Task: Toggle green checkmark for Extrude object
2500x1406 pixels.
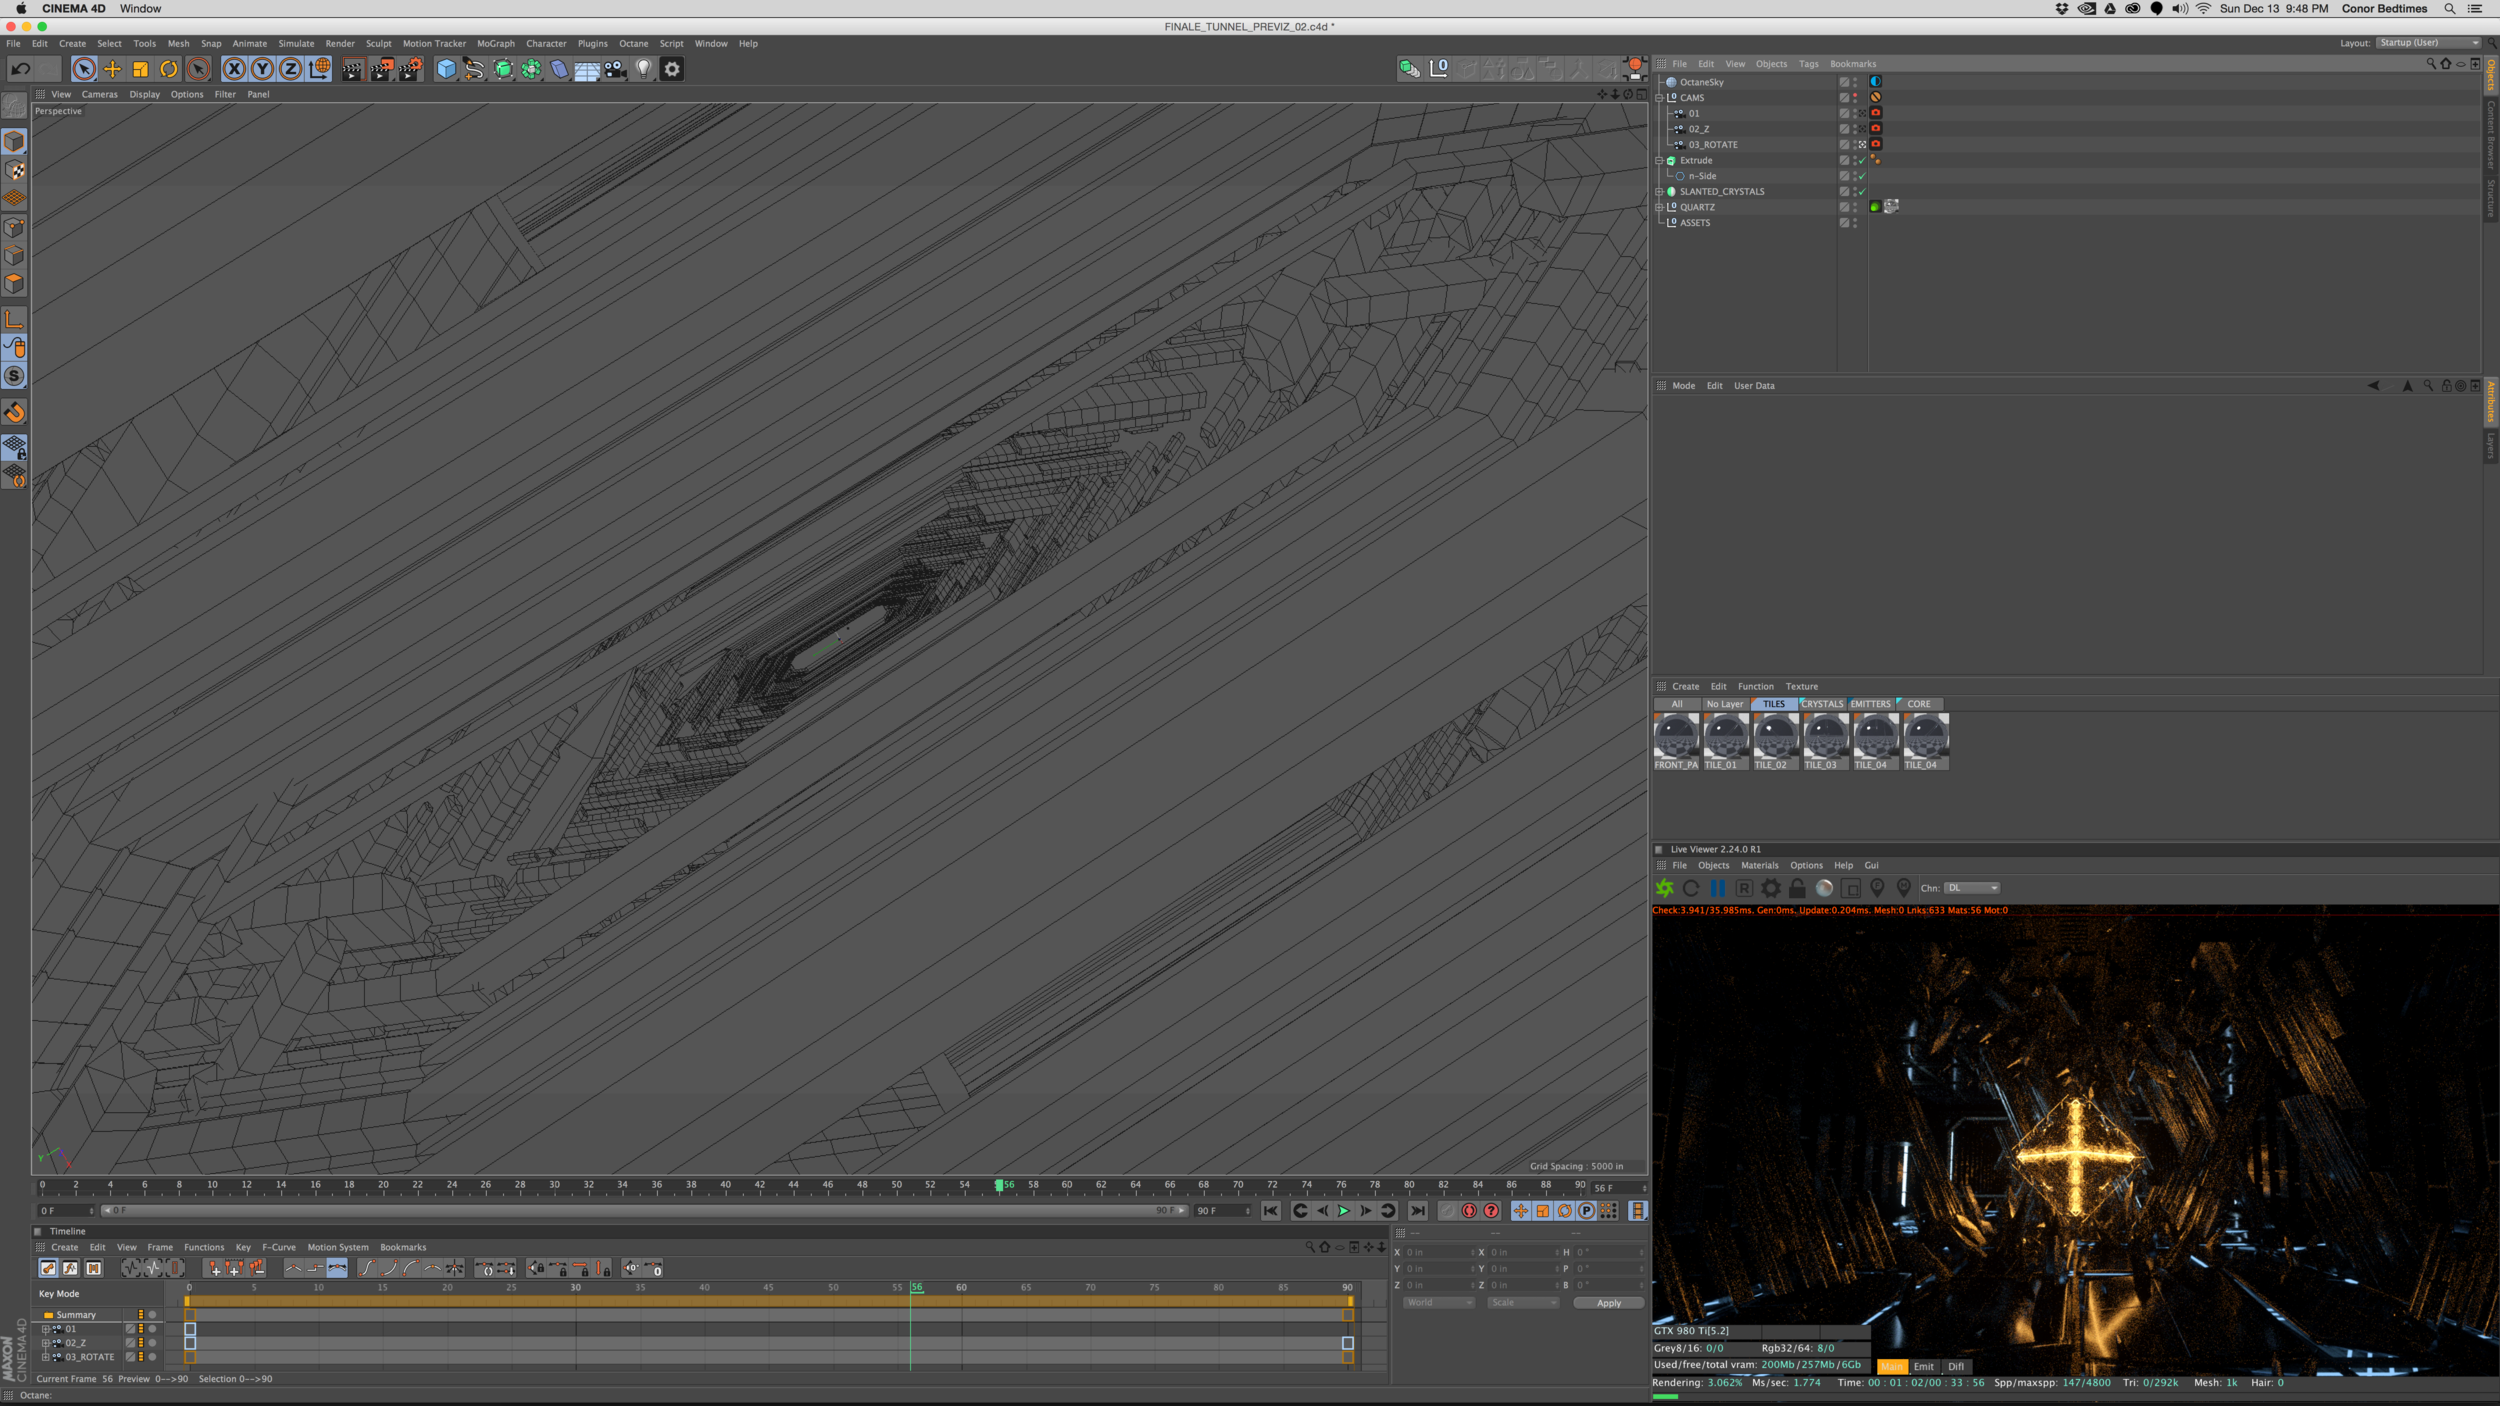Action: (1862, 160)
